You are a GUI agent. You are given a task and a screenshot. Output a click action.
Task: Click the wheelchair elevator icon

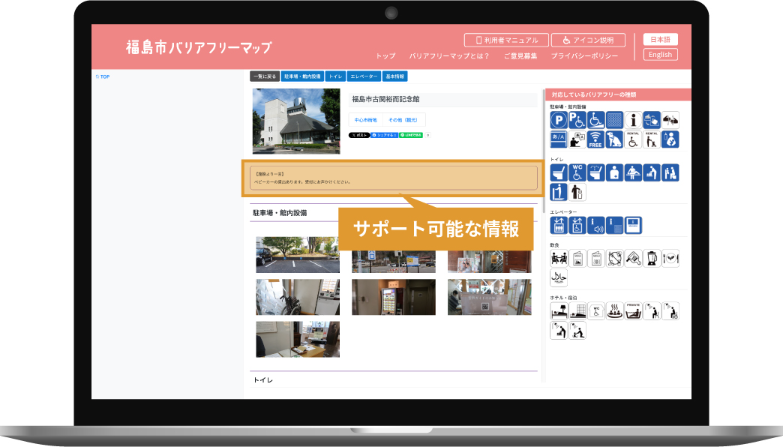pos(577,225)
